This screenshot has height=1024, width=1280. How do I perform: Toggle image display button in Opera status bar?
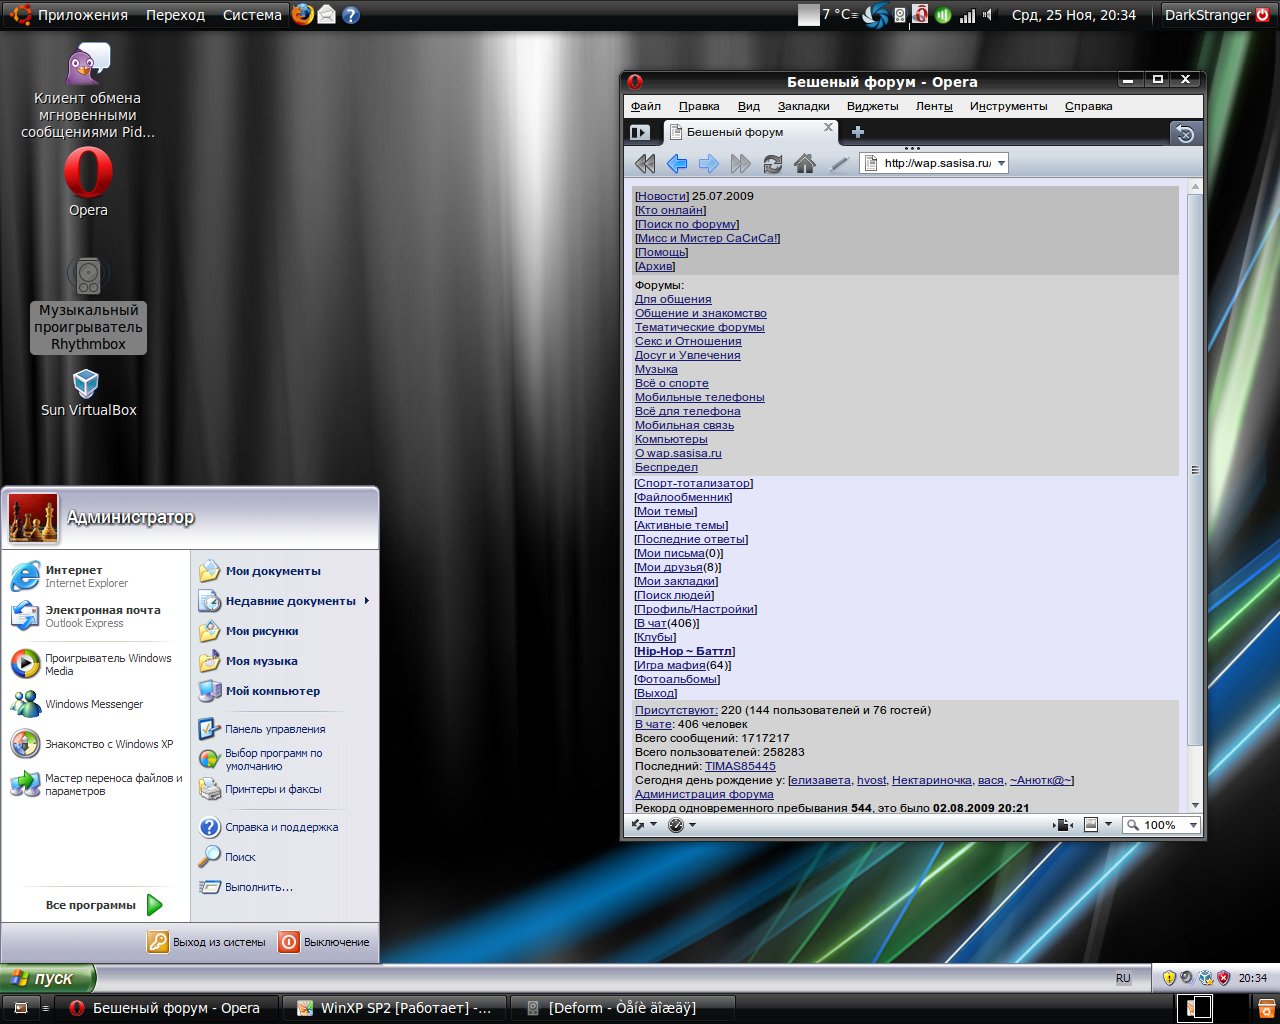point(1091,825)
